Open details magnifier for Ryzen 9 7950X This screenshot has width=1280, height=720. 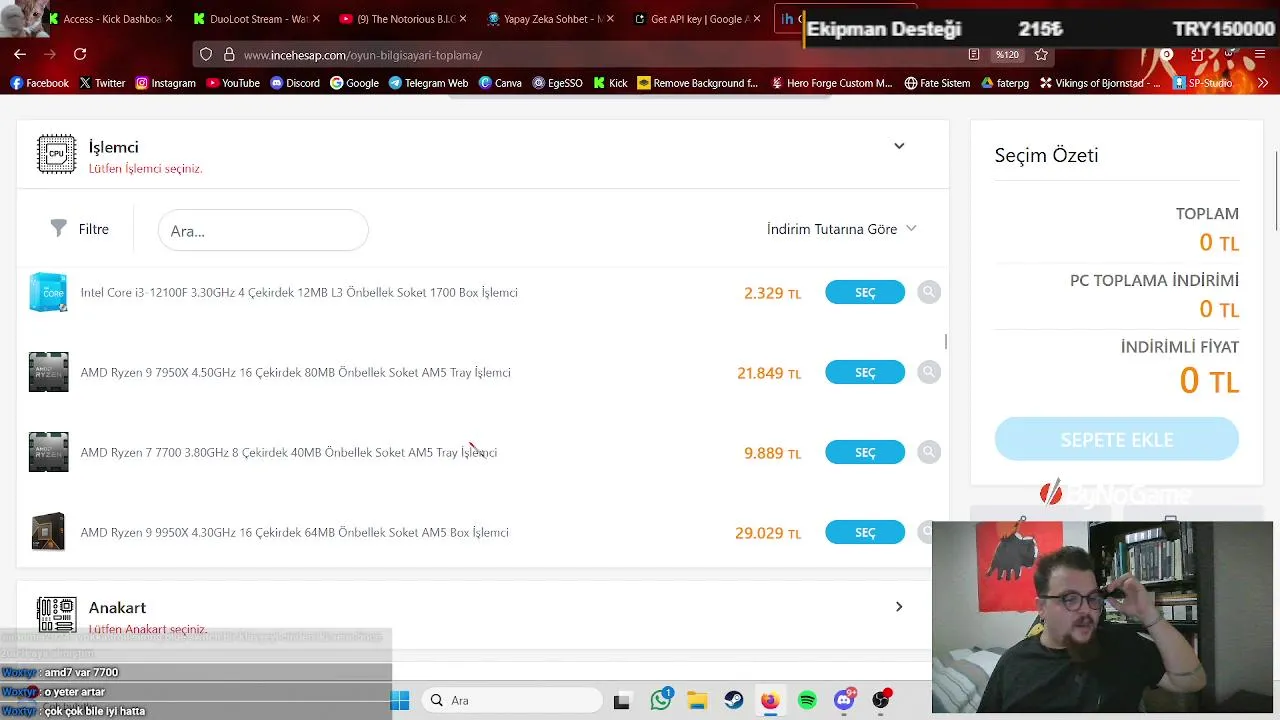click(929, 372)
